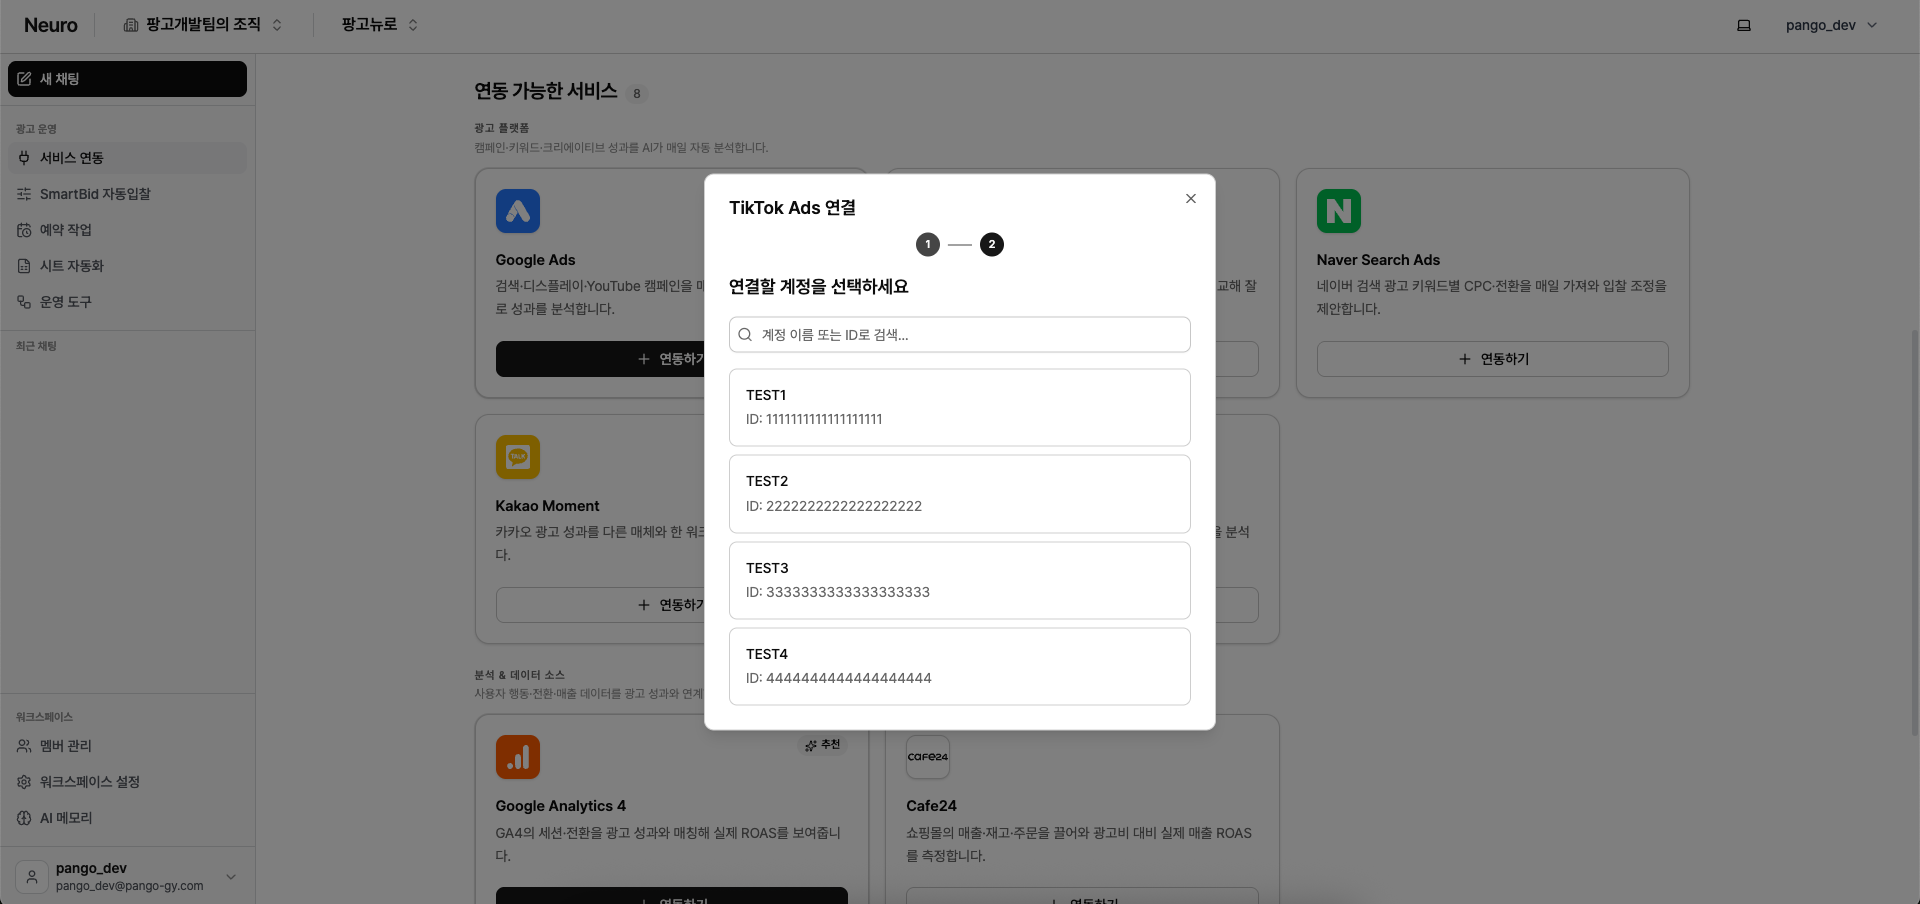Viewport: 1920px width, 904px height.
Task: Click the 추천 badge on Google Analytics 4 card
Action: [823, 745]
